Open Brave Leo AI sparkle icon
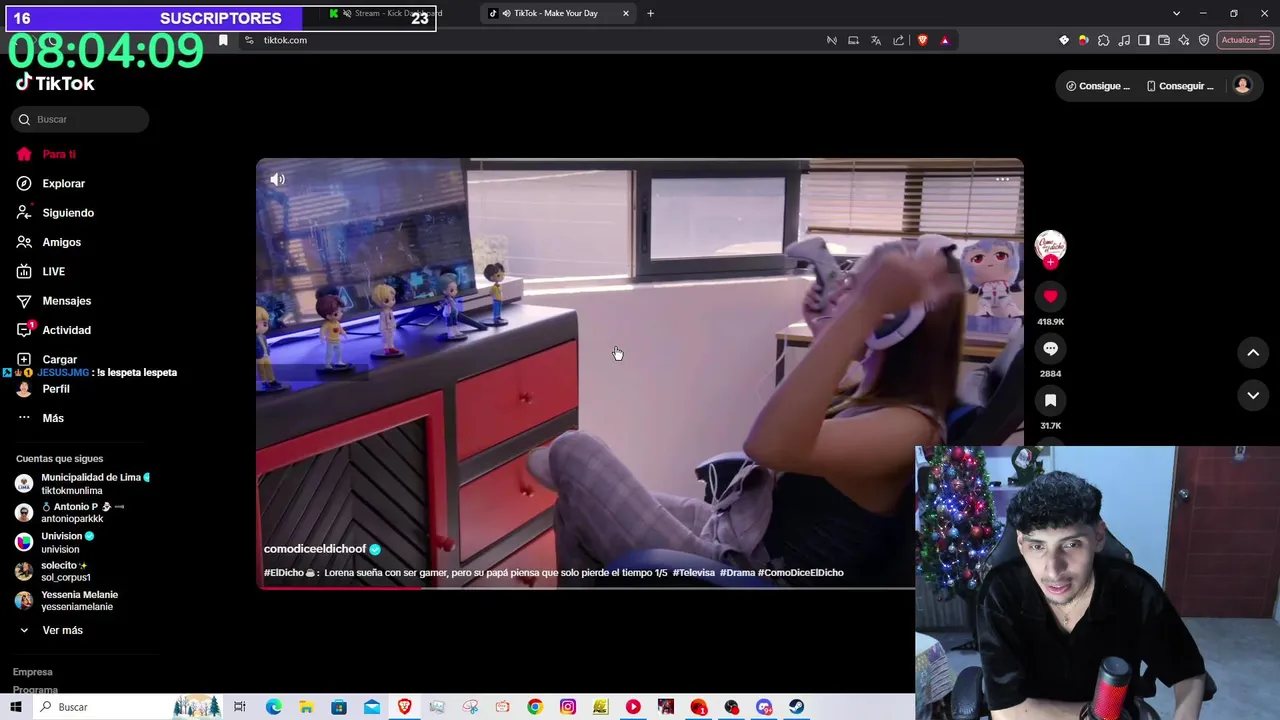1280x720 pixels. click(x=1184, y=40)
